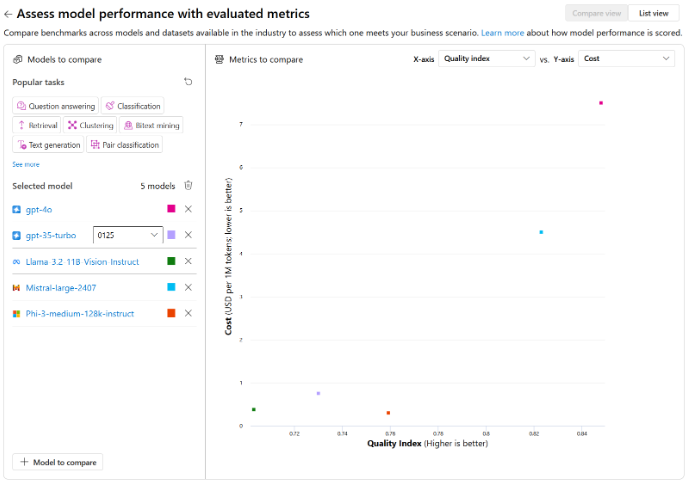This screenshot has height=485, width=687.
Task: Click the Clustering task icon chip
Action: [90, 125]
